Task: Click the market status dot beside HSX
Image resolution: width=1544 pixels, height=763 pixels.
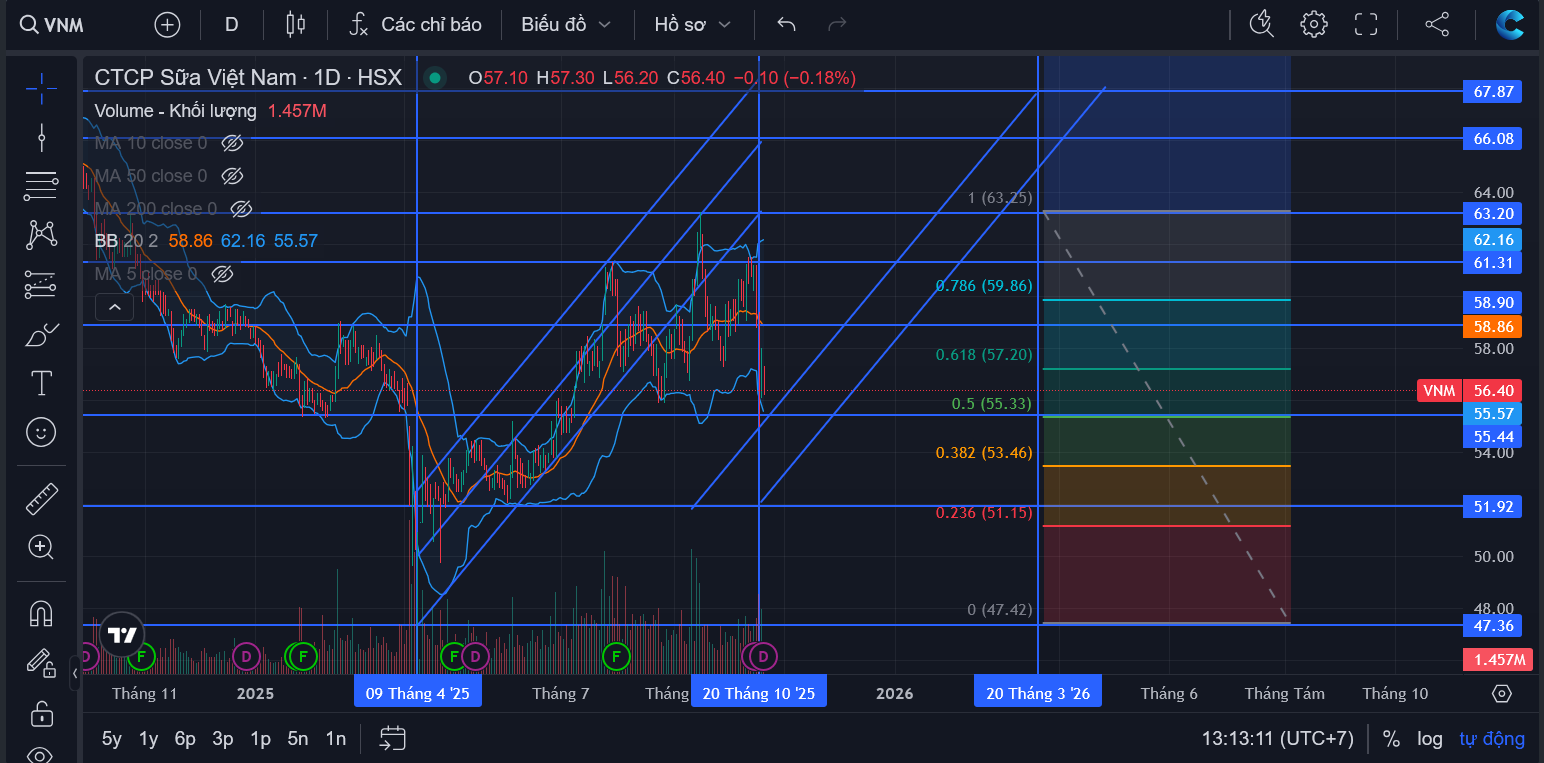Action: (434, 77)
